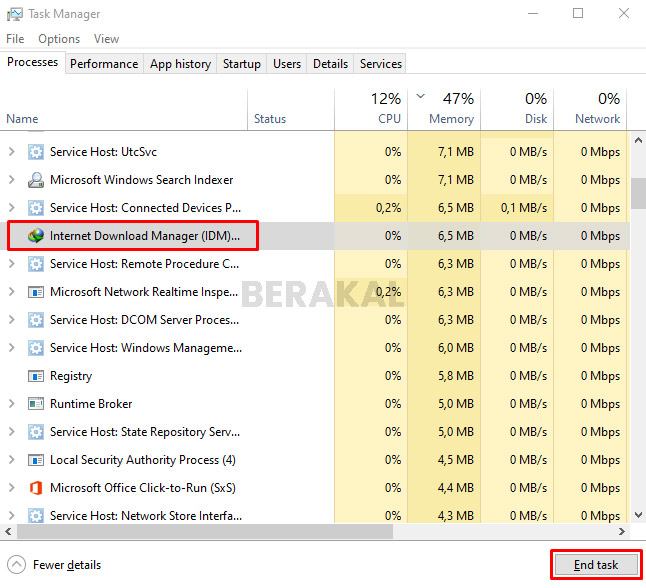Sort by the Name column header
The height and width of the screenshot is (588, 646).
coord(124,110)
